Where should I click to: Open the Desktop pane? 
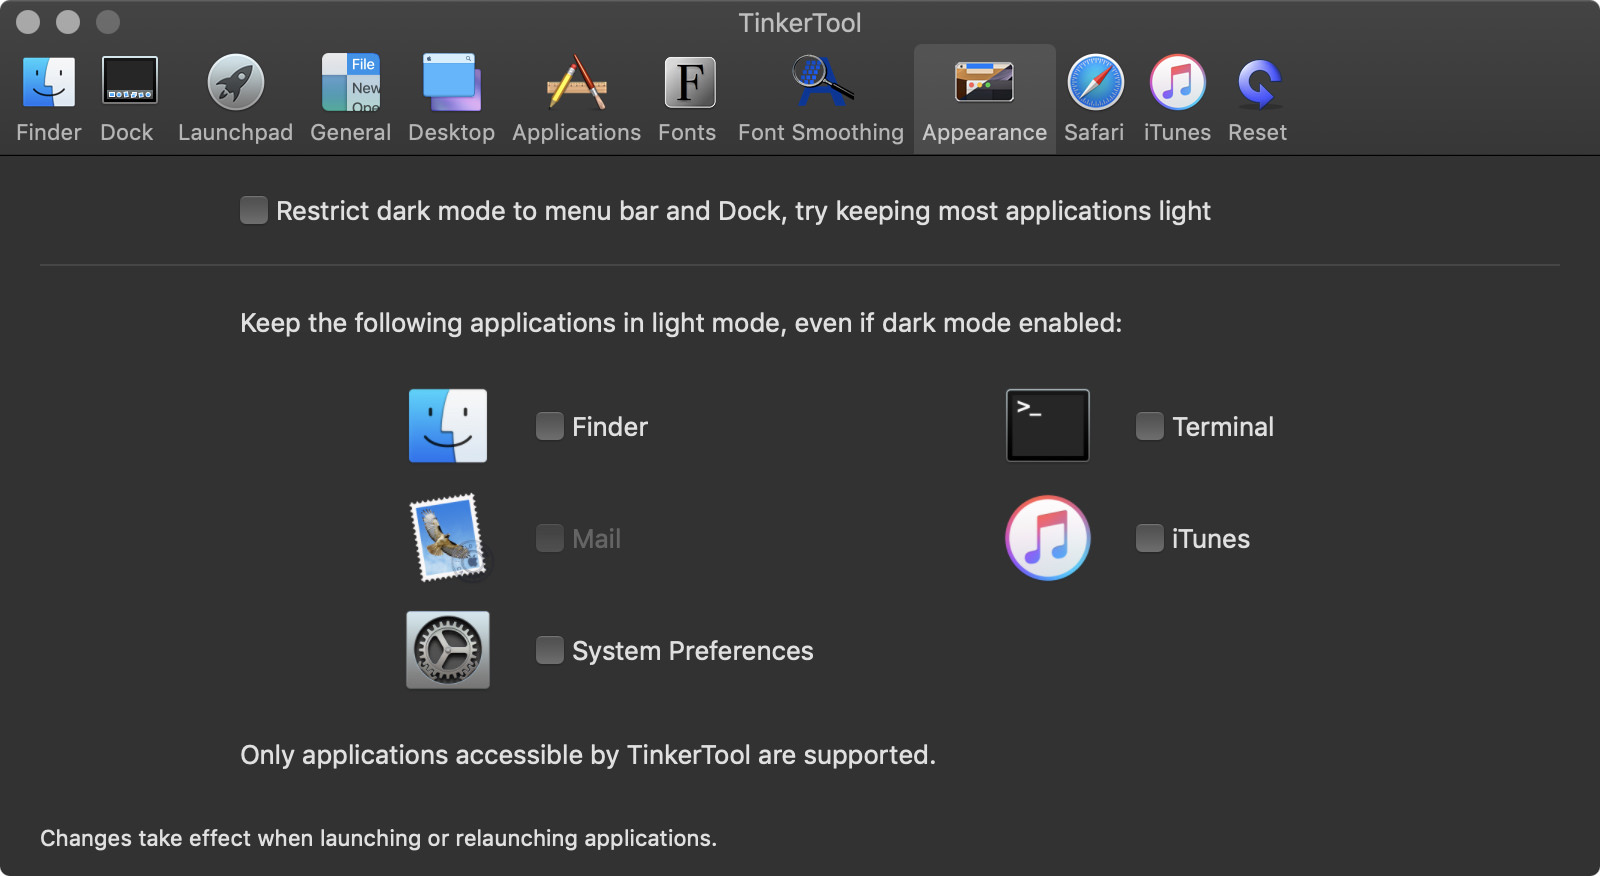point(451,98)
